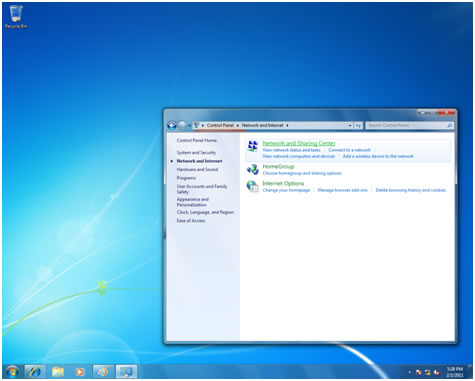Open Appearance and Personalization category
Screen dimensions: 475x381
[x=193, y=202]
